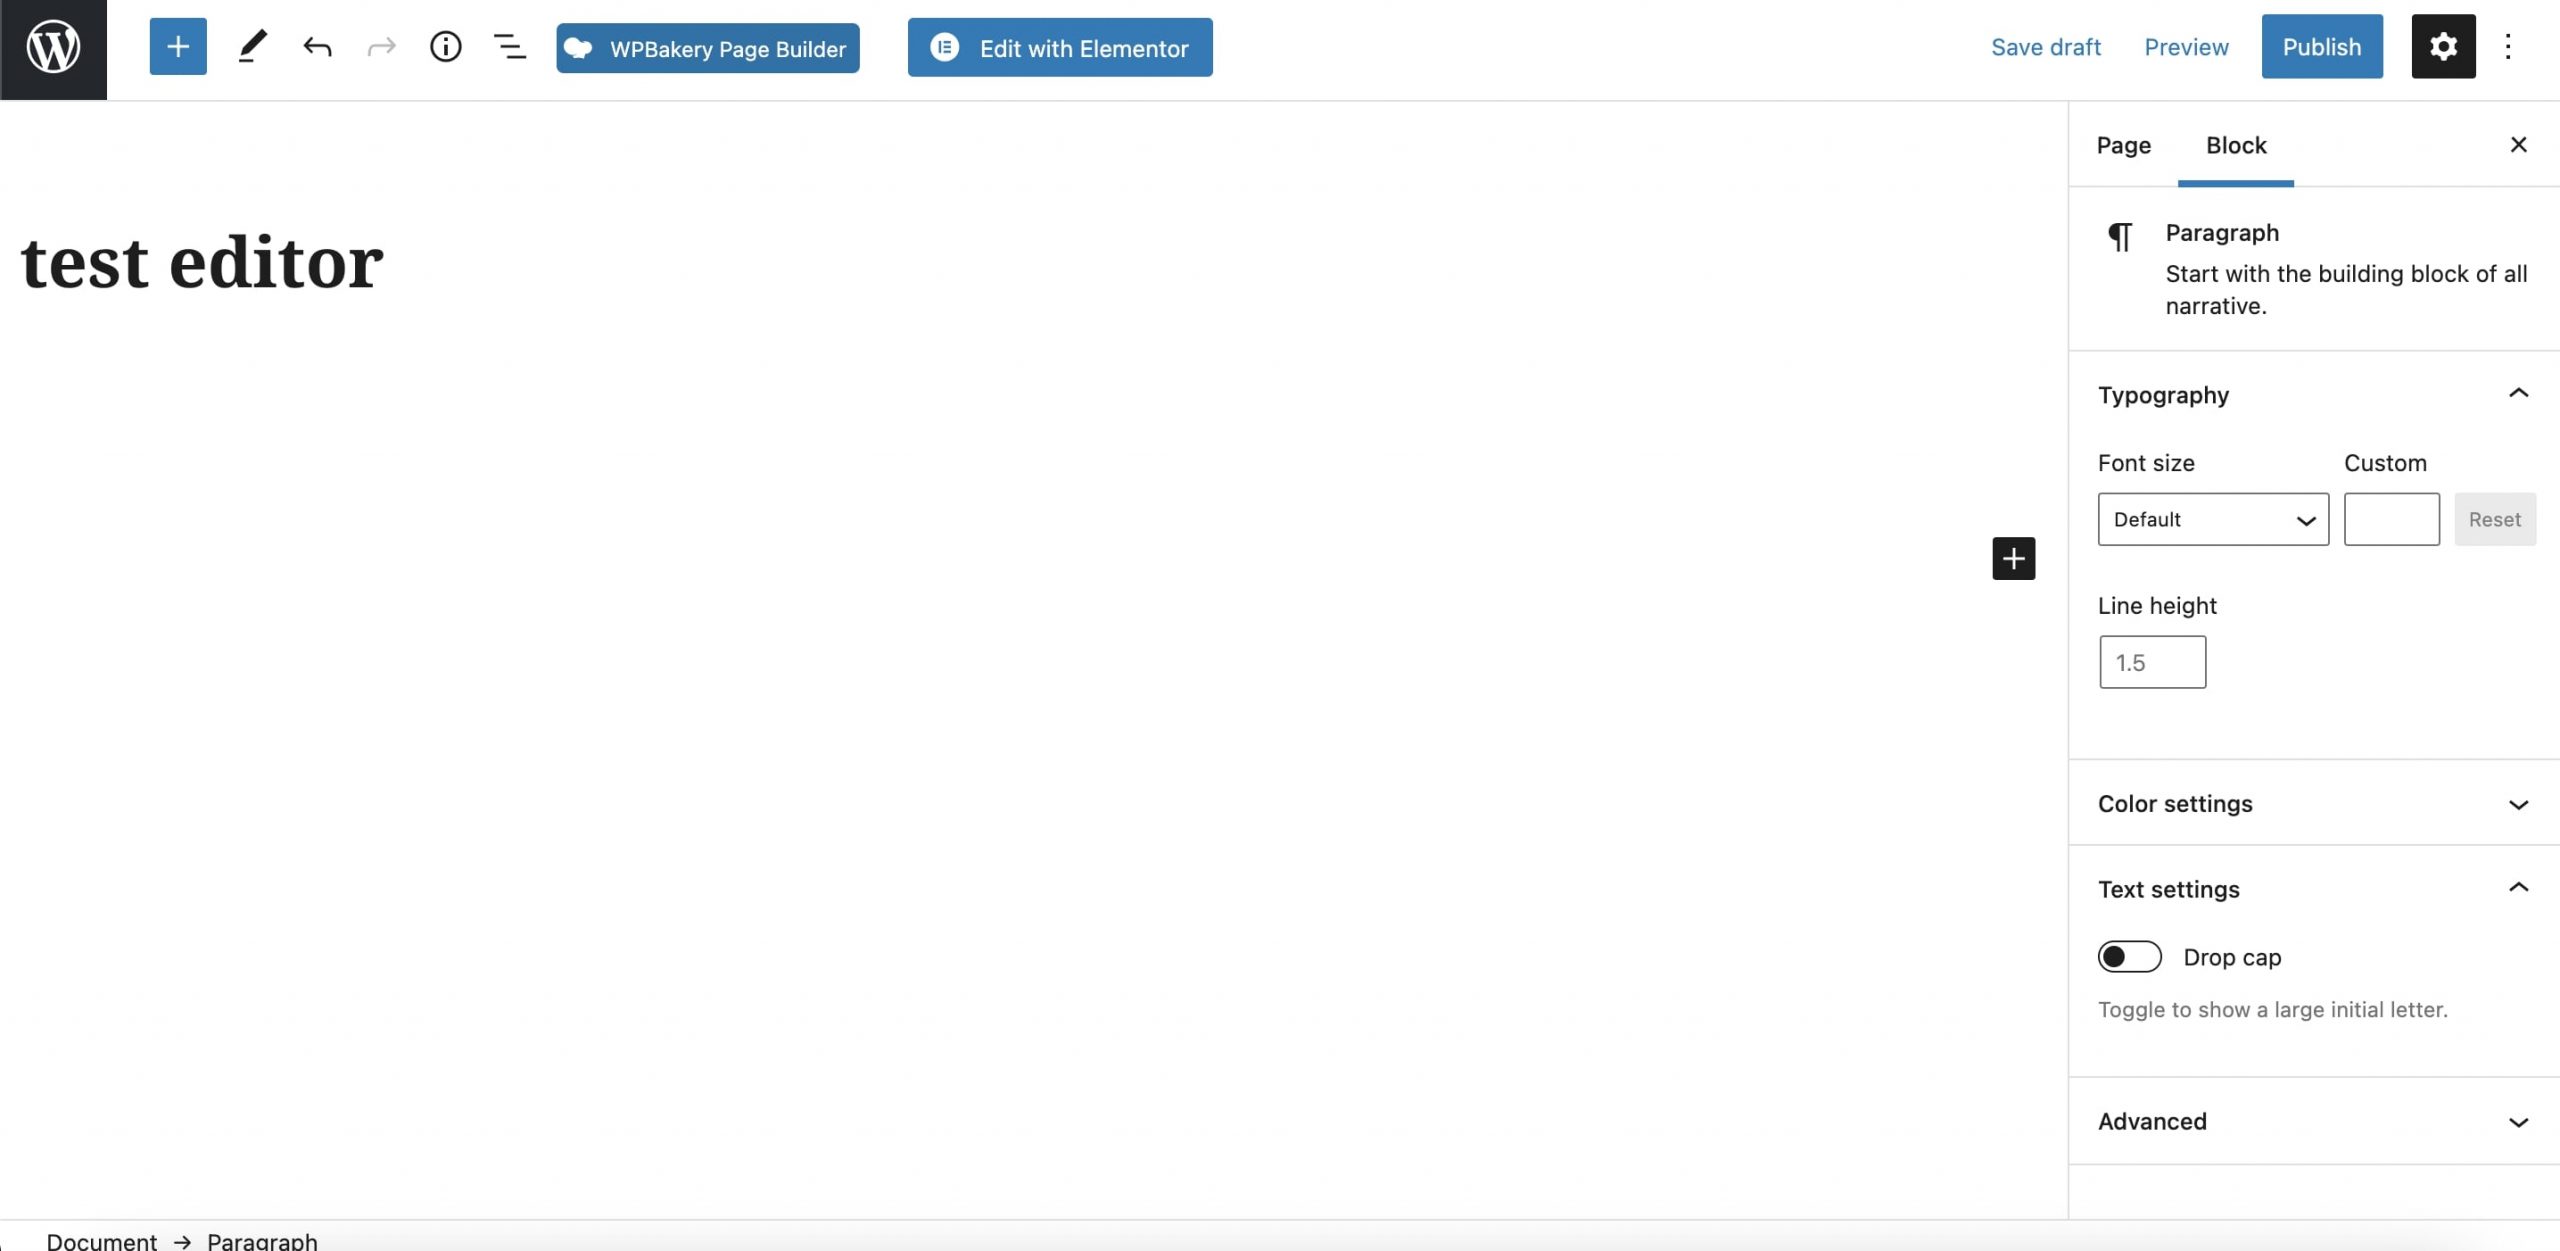Image resolution: width=2560 pixels, height=1251 pixels.
Task: Click the Edit with Elementor button
Action: click(1059, 48)
